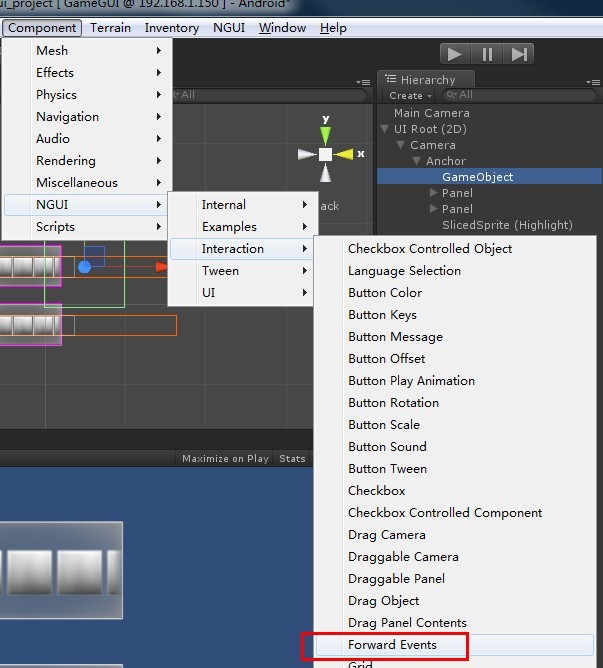603x668 pixels.
Task: Collapse the UI Root (2D) tree node
Action: (x=385, y=129)
